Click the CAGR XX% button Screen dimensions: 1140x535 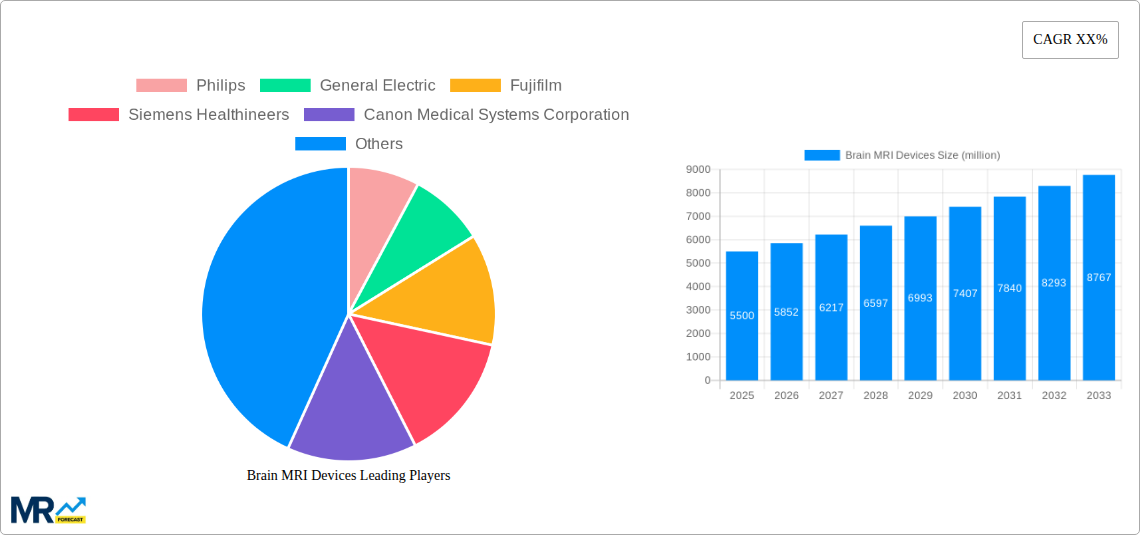(x=1070, y=40)
